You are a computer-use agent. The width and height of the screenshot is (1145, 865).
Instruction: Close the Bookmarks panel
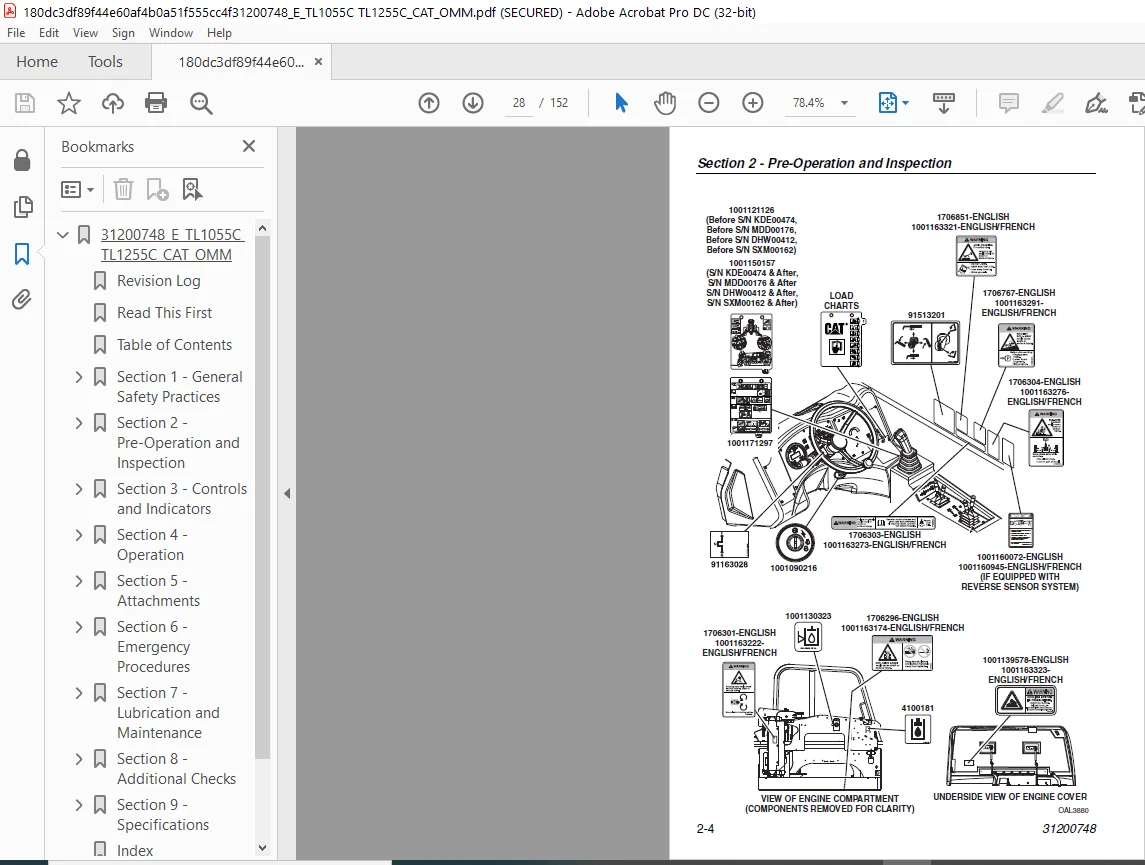249,146
